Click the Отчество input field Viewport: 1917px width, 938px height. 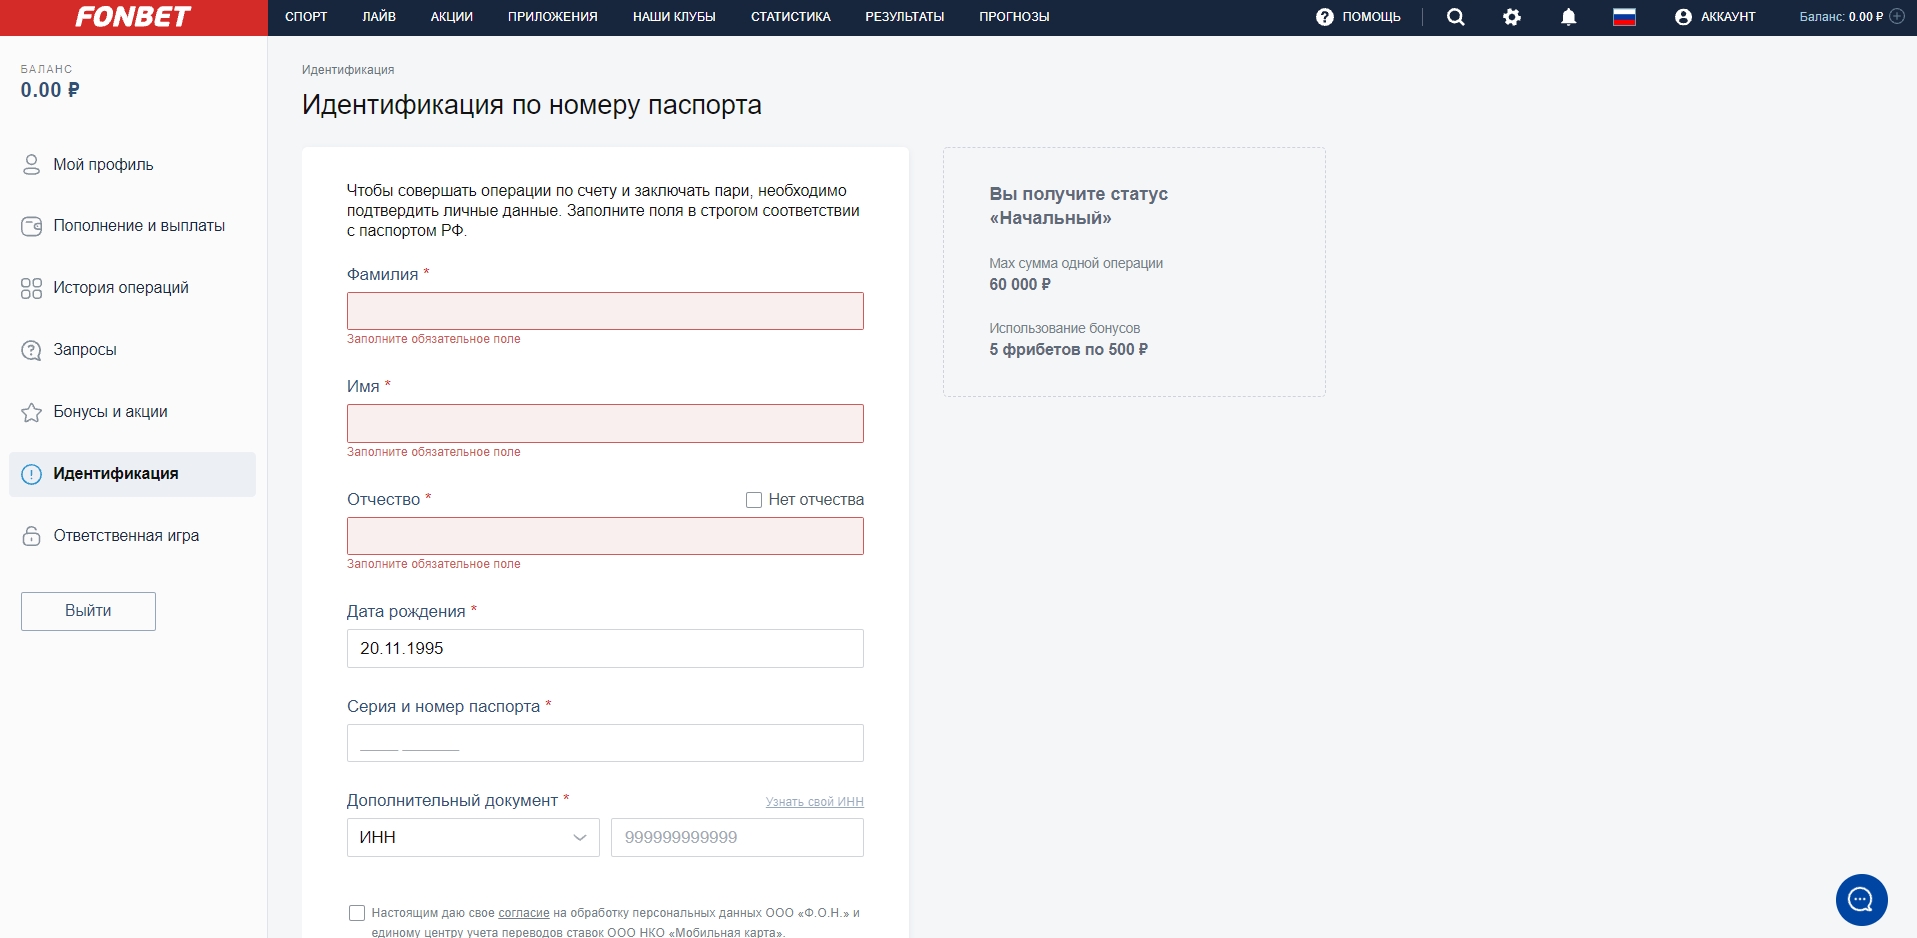tap(605, 536)
